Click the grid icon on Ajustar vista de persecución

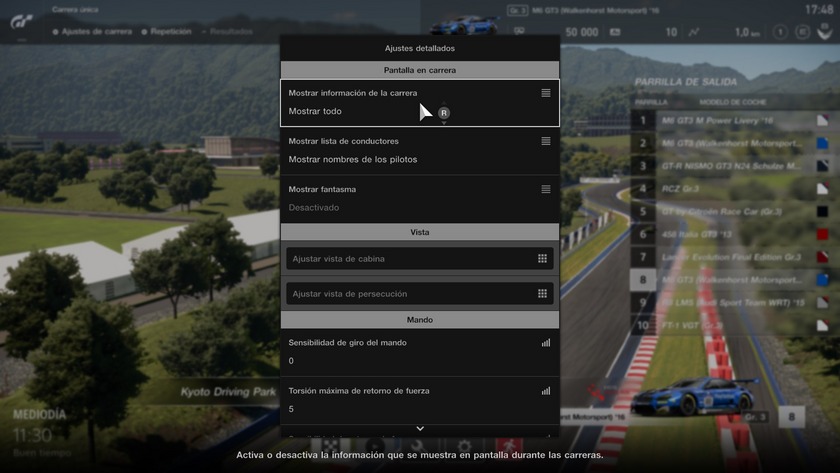(542, 294)
